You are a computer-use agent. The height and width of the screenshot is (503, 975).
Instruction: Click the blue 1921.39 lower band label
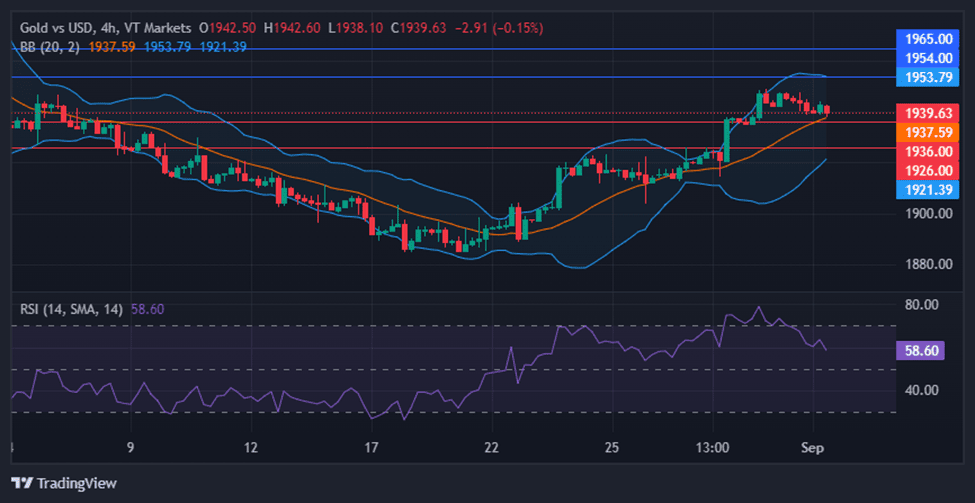tap(927, 189)
